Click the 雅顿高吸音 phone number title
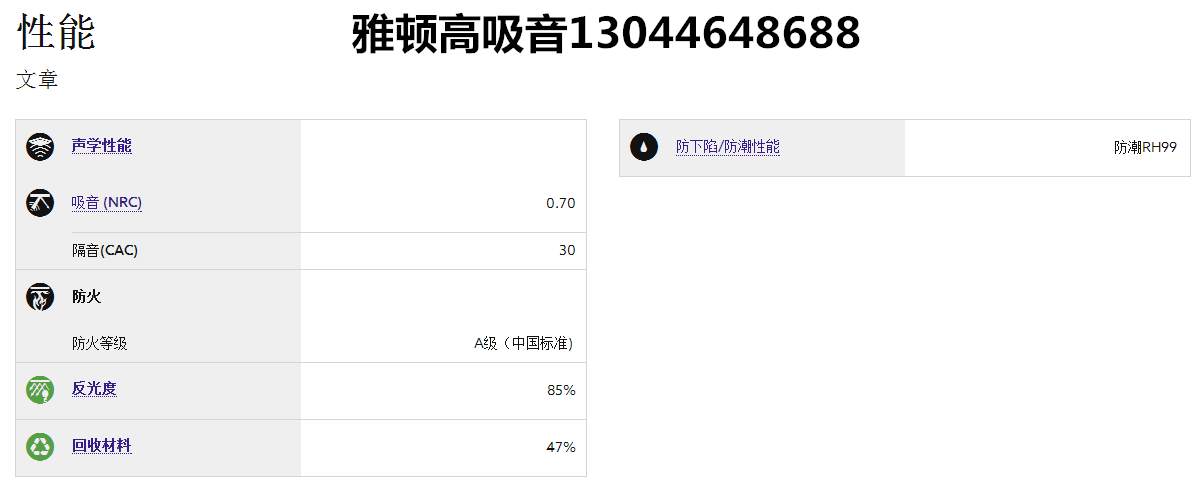Screen dimensions: 1199x494 coord(606,35)
